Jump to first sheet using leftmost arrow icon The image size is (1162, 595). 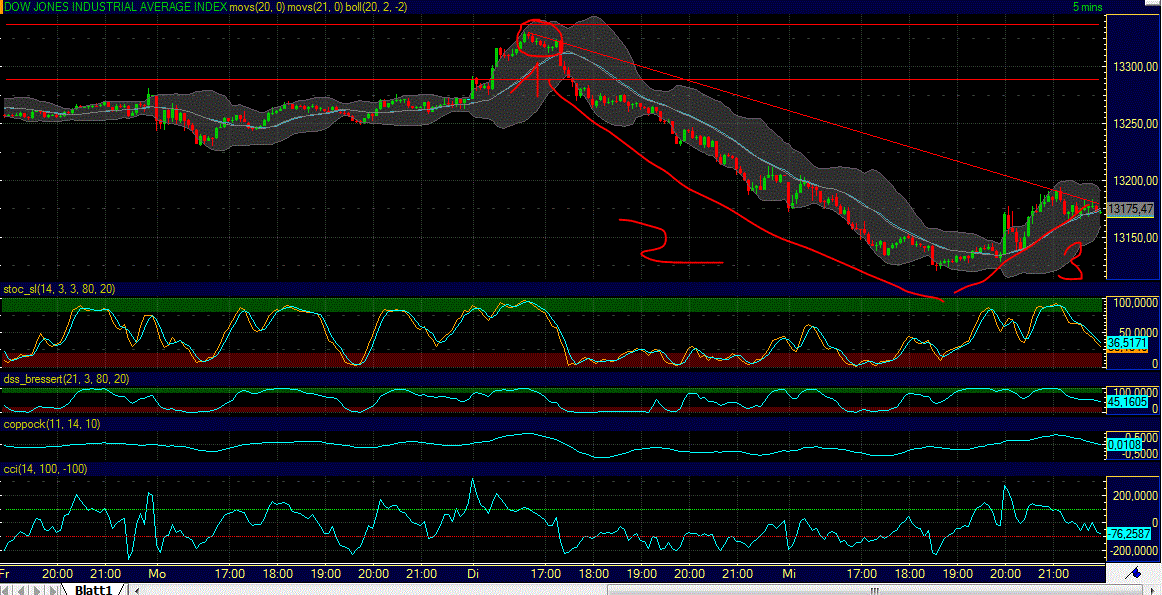click(6, 589)
